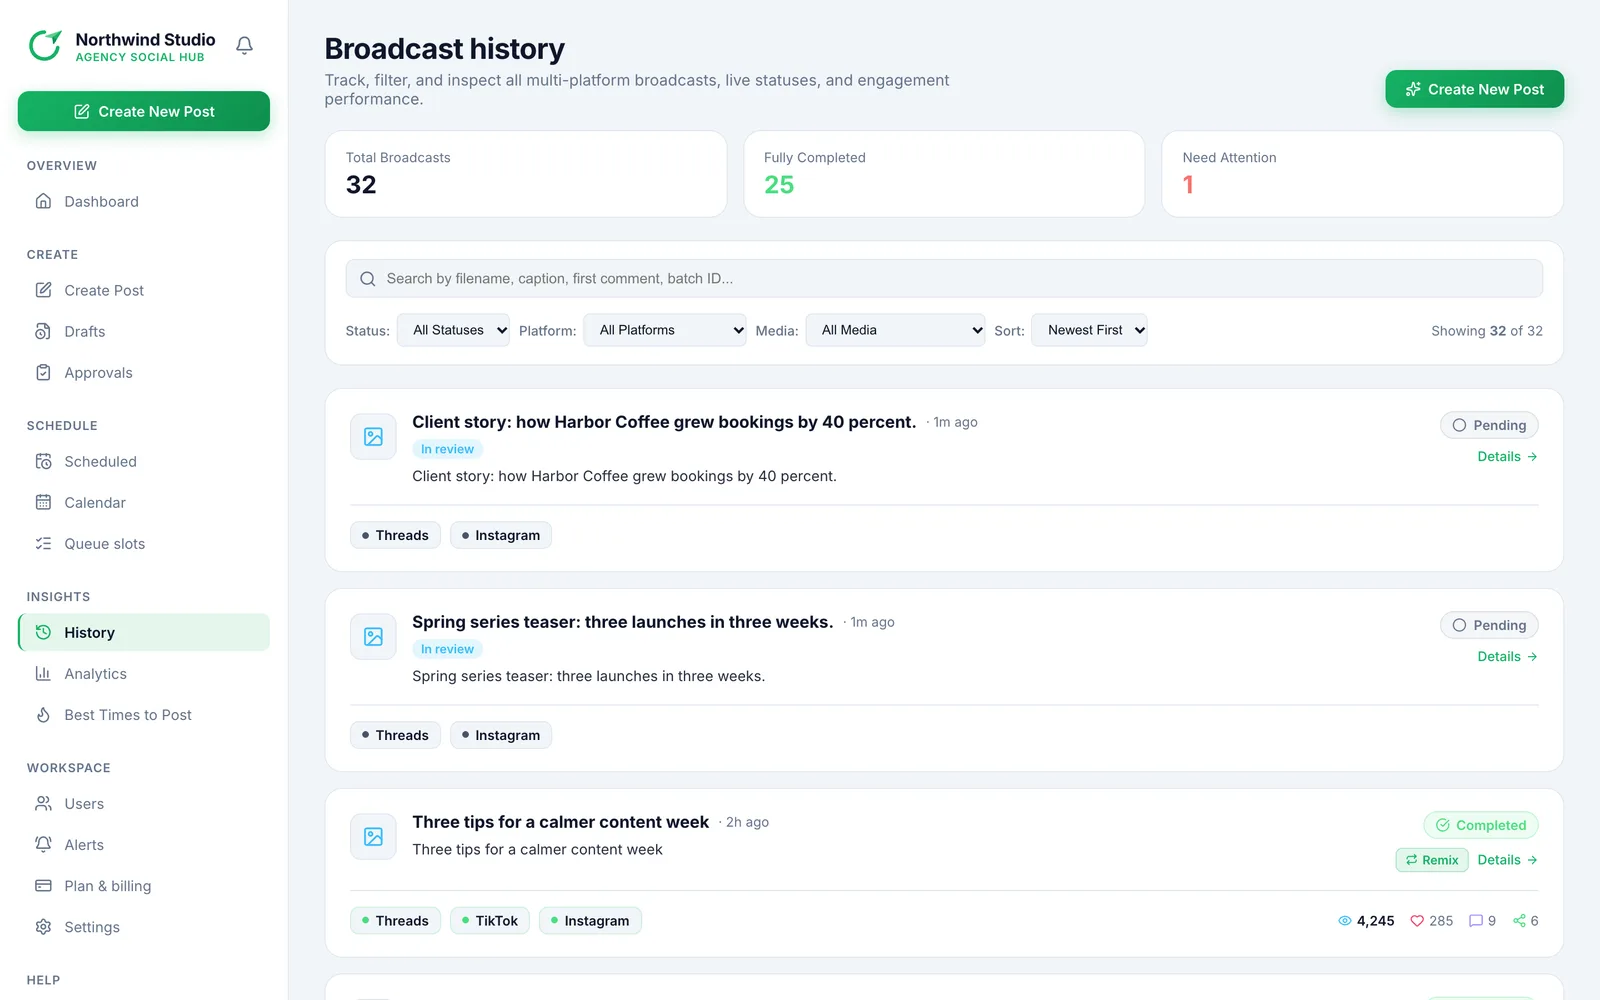This screenshot has width=1600, height=1000.
Task: Click the heart likes icon showing 285
Action: [x=1417, y=921]
